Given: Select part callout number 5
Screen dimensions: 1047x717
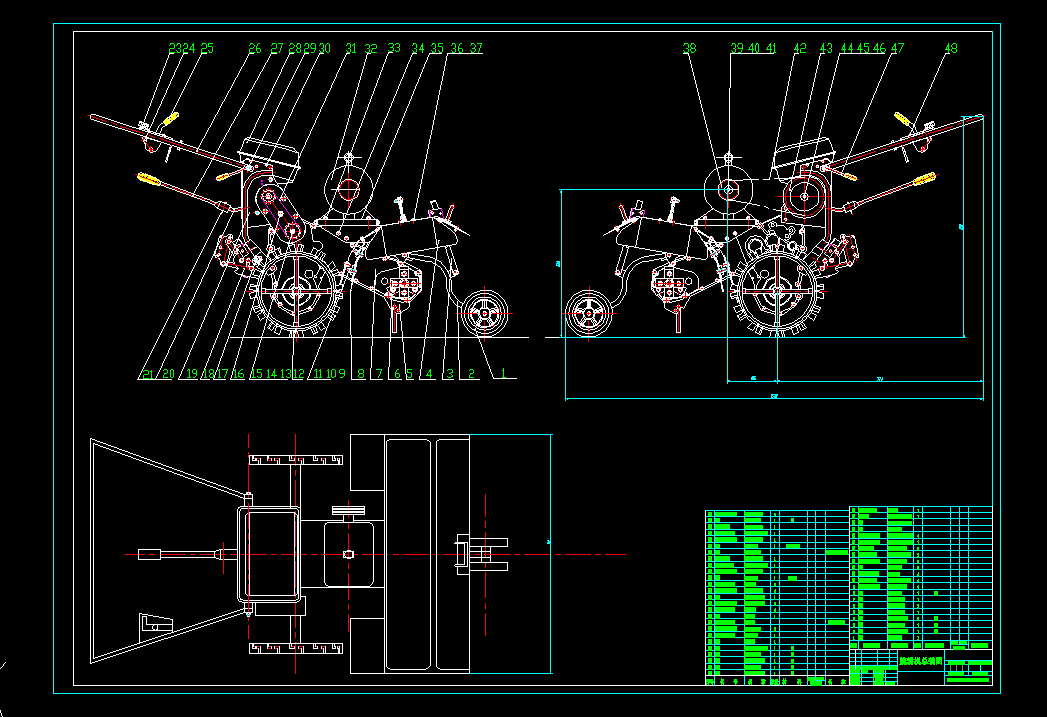Looking at the screenshot, I should 409,374.
